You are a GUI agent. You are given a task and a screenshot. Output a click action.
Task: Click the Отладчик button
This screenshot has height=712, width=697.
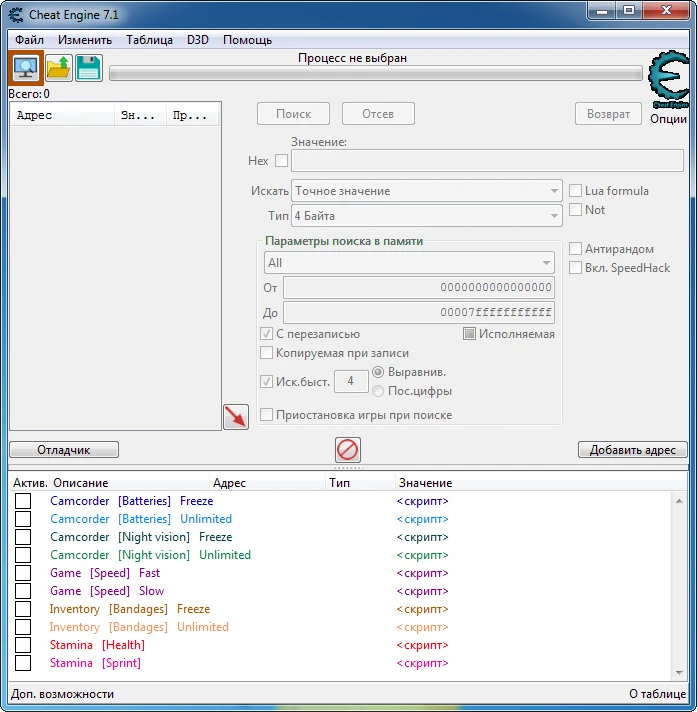coord(64,450)
